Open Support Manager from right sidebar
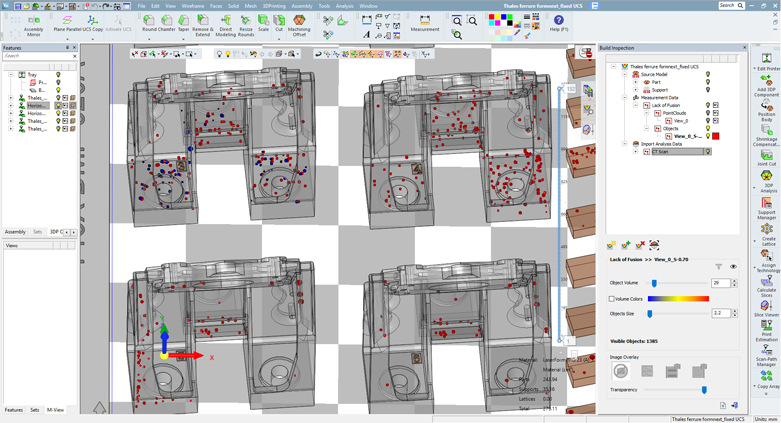The image size is (781, 423). pyautogui.click(x=767, y=207)
